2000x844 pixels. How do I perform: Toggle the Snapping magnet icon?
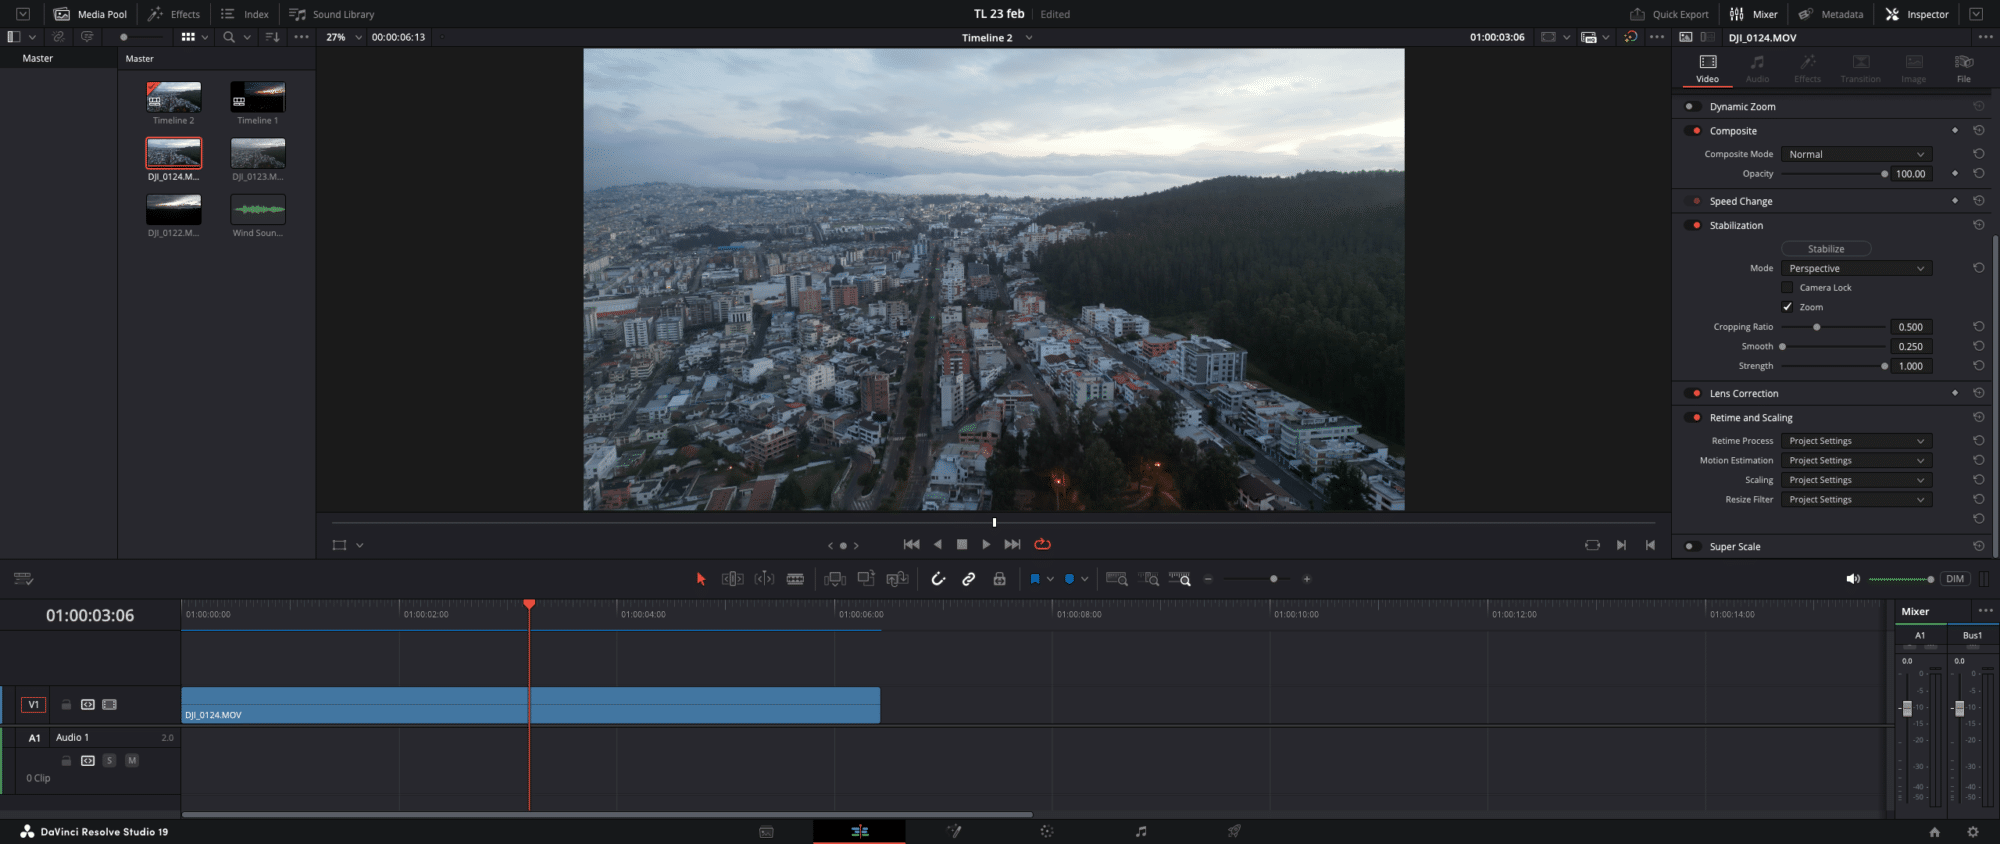[x=938, y=579]
